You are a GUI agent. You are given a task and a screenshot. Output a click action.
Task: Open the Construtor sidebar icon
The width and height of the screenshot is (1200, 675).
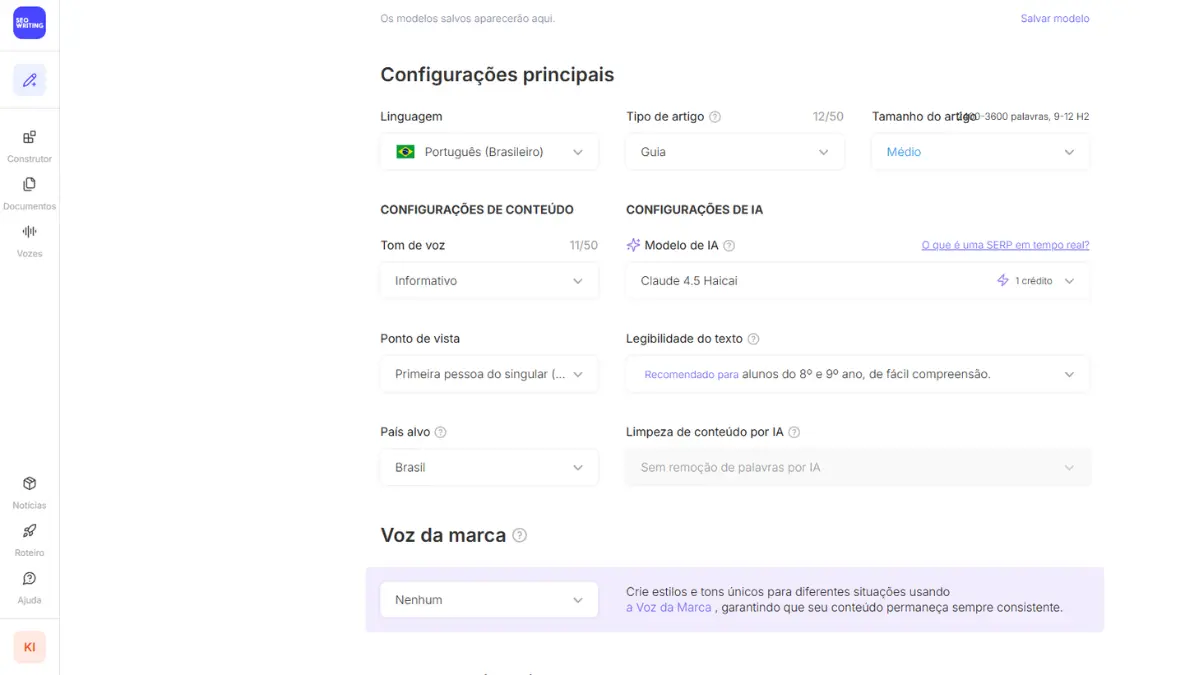(29, 137)
